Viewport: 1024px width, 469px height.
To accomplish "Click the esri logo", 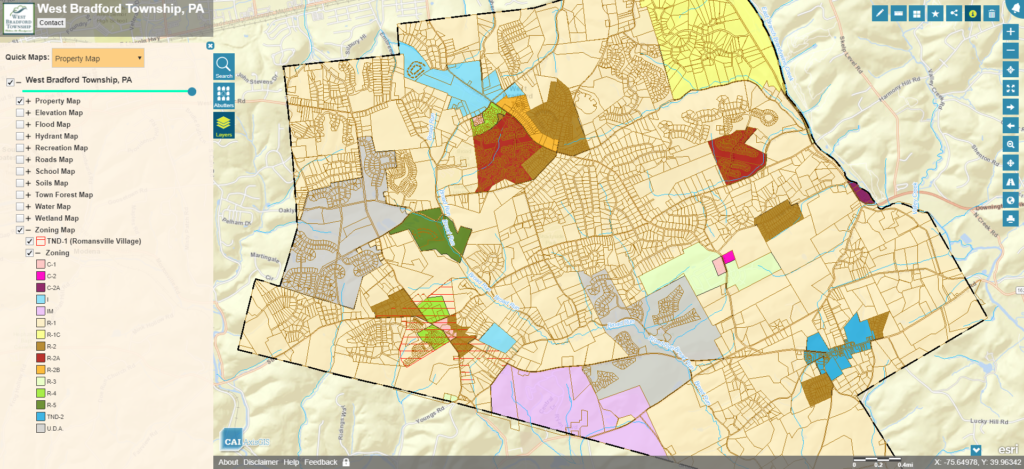I will [1006, 449].
